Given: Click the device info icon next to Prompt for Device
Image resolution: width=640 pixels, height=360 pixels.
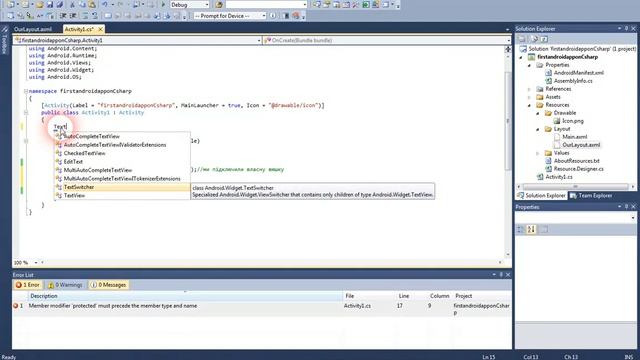Looking at the screenshot, I should point(273,16).
